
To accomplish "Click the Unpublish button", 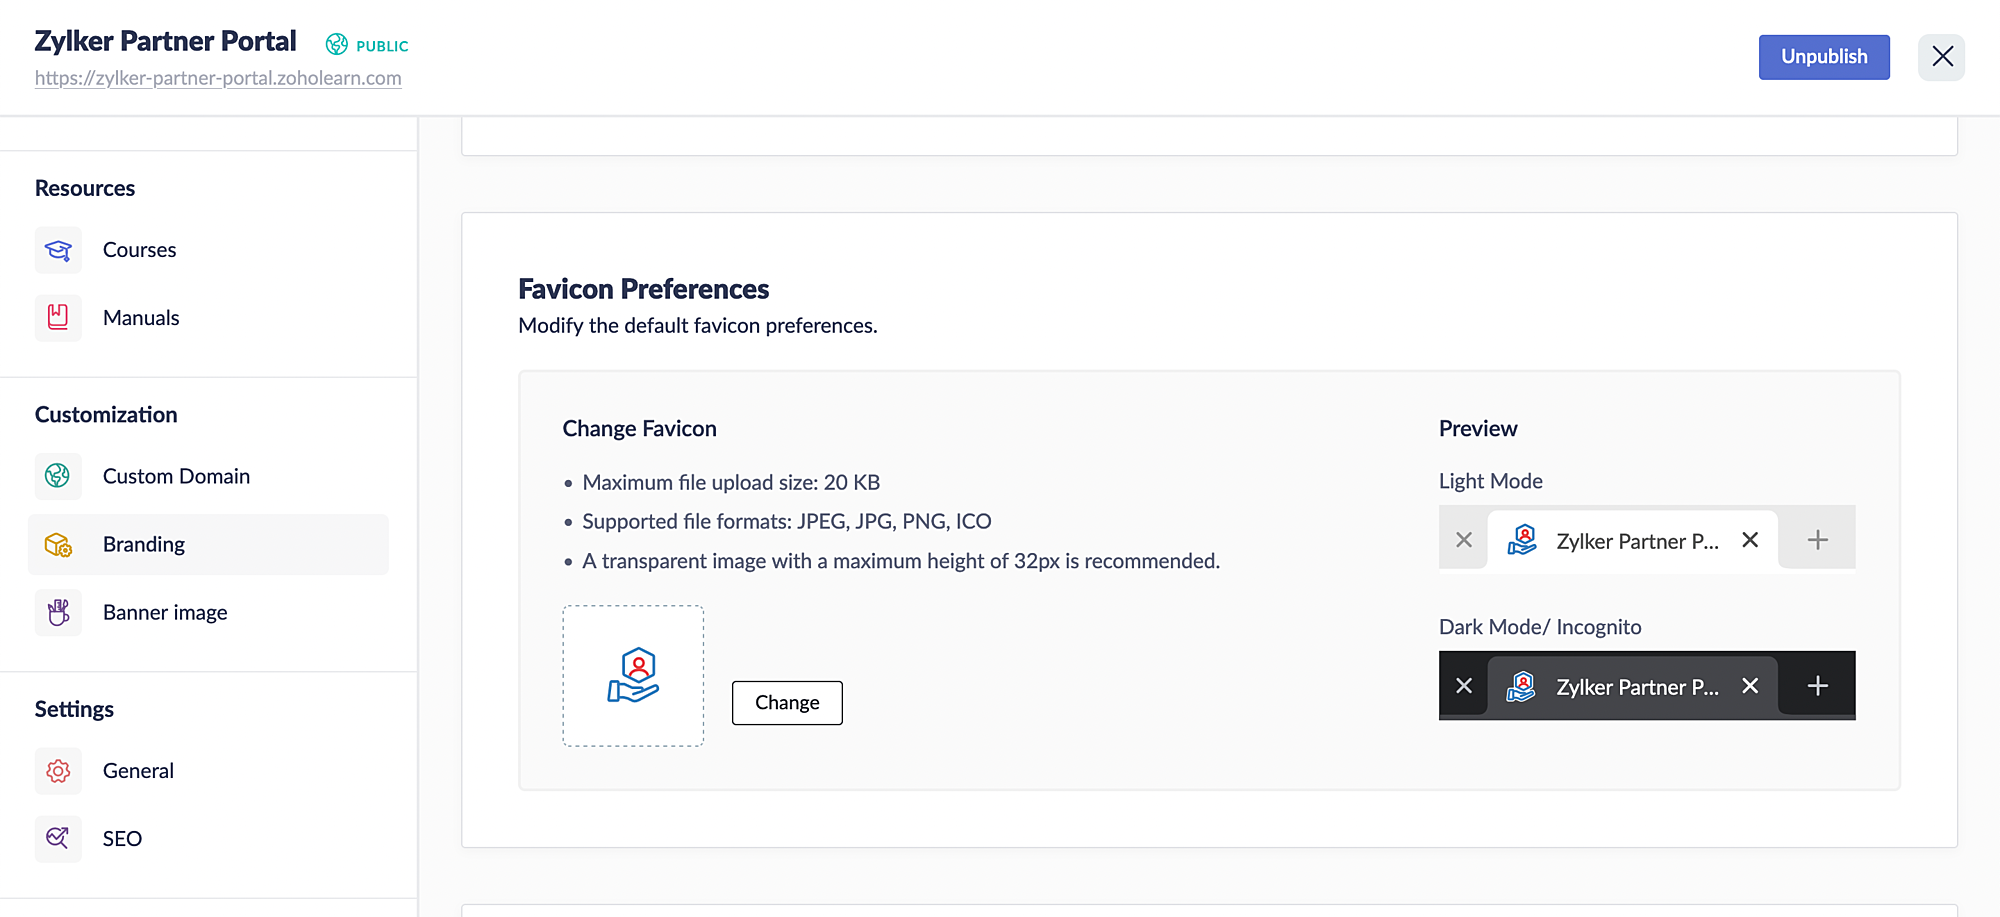I will coord(1824,57).
